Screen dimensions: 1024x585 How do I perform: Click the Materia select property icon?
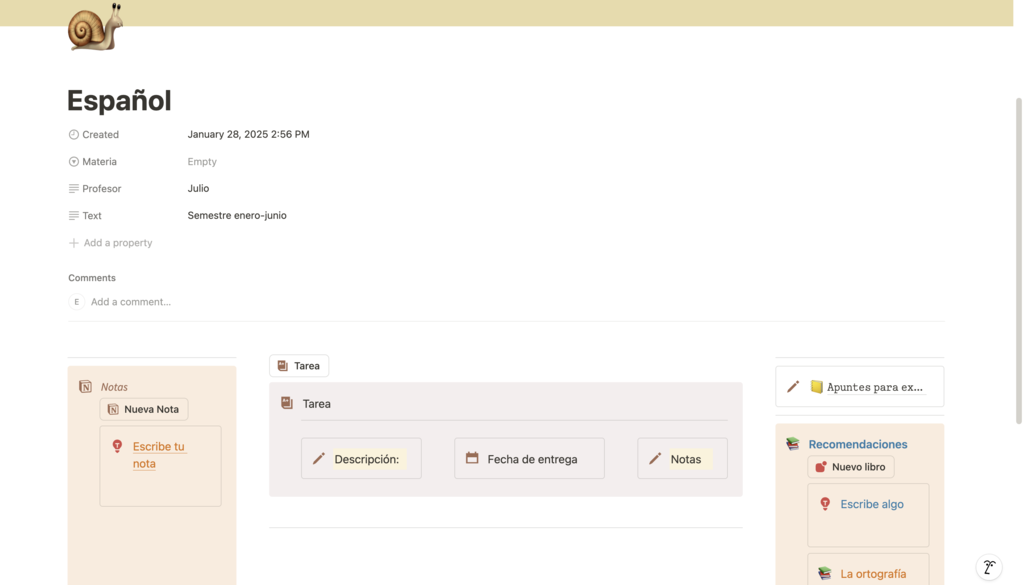pos(74,161)
